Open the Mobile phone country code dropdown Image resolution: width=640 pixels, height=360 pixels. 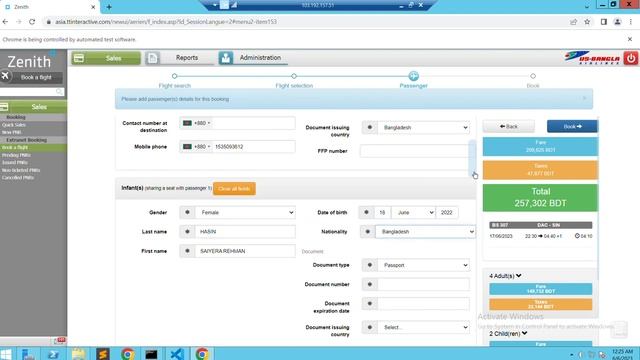coord(196,147)
